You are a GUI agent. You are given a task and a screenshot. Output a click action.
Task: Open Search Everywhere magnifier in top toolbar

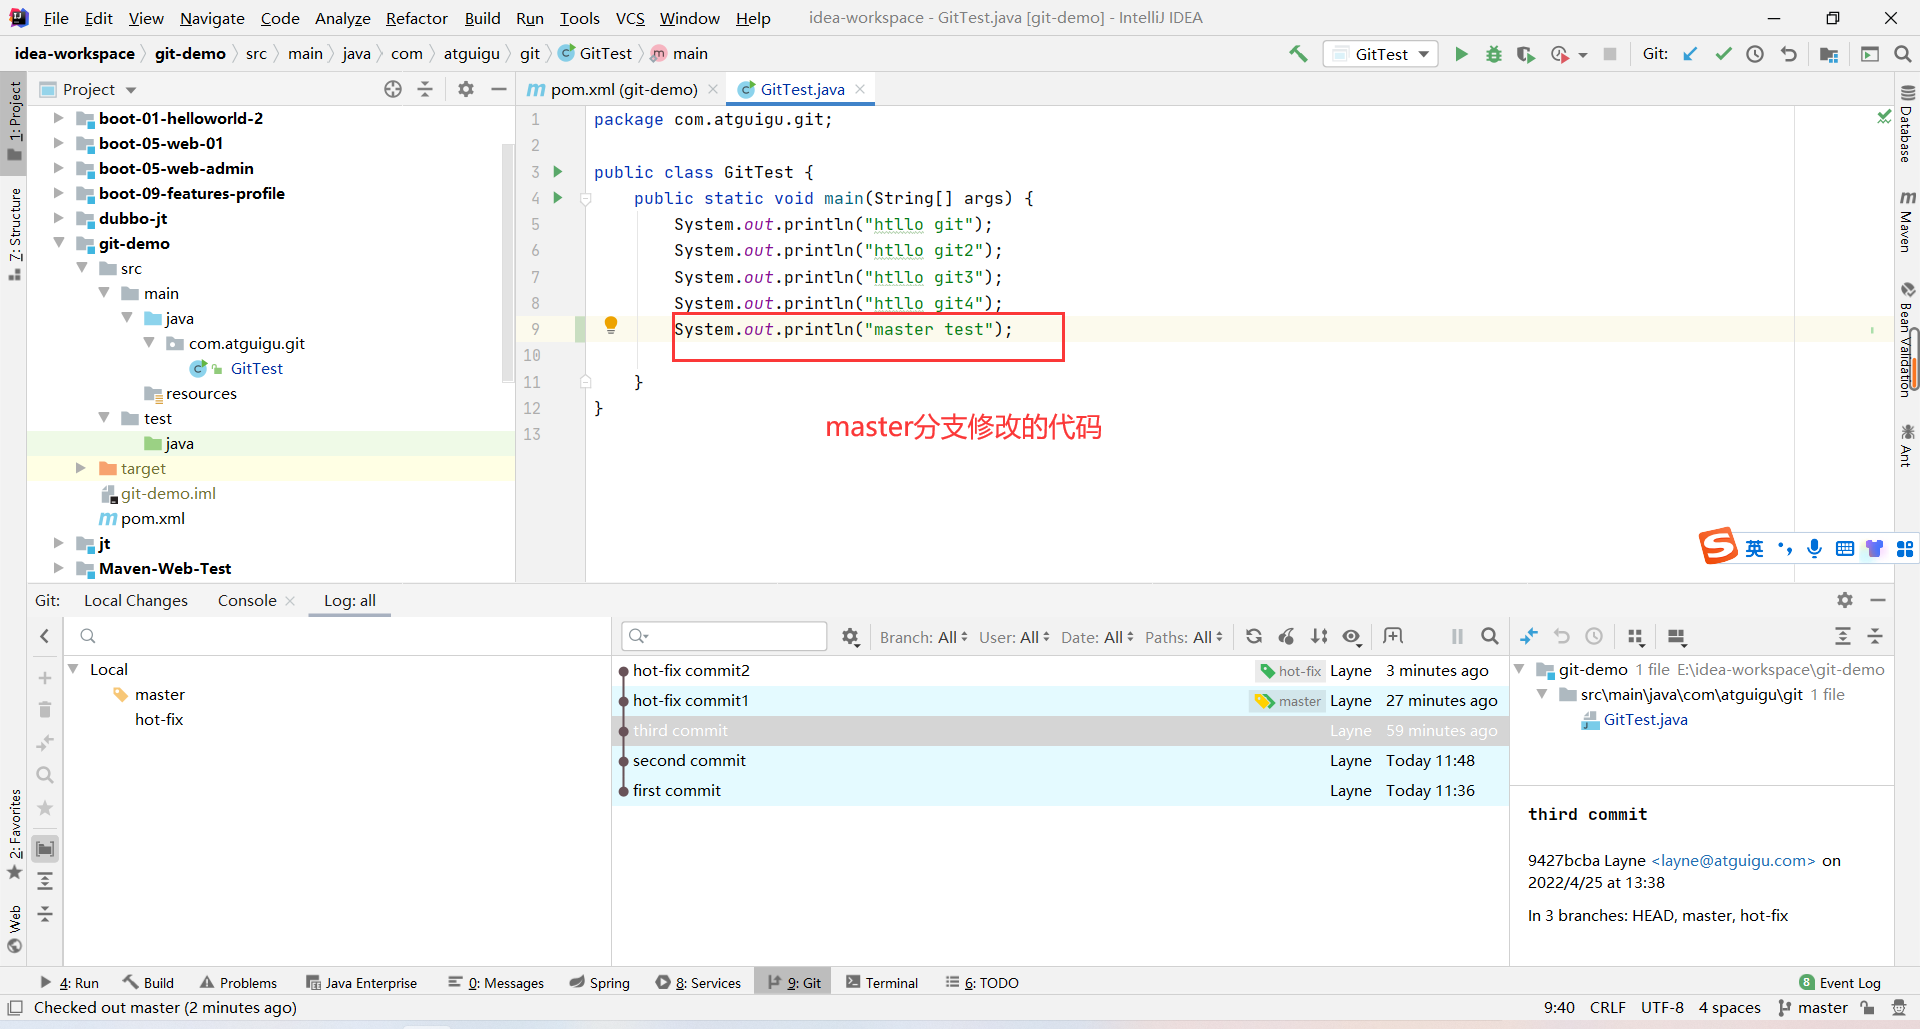coord(1902,54)
